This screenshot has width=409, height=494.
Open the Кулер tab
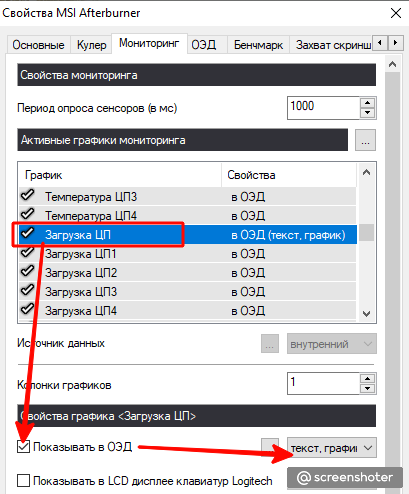[x=91, y=45]
